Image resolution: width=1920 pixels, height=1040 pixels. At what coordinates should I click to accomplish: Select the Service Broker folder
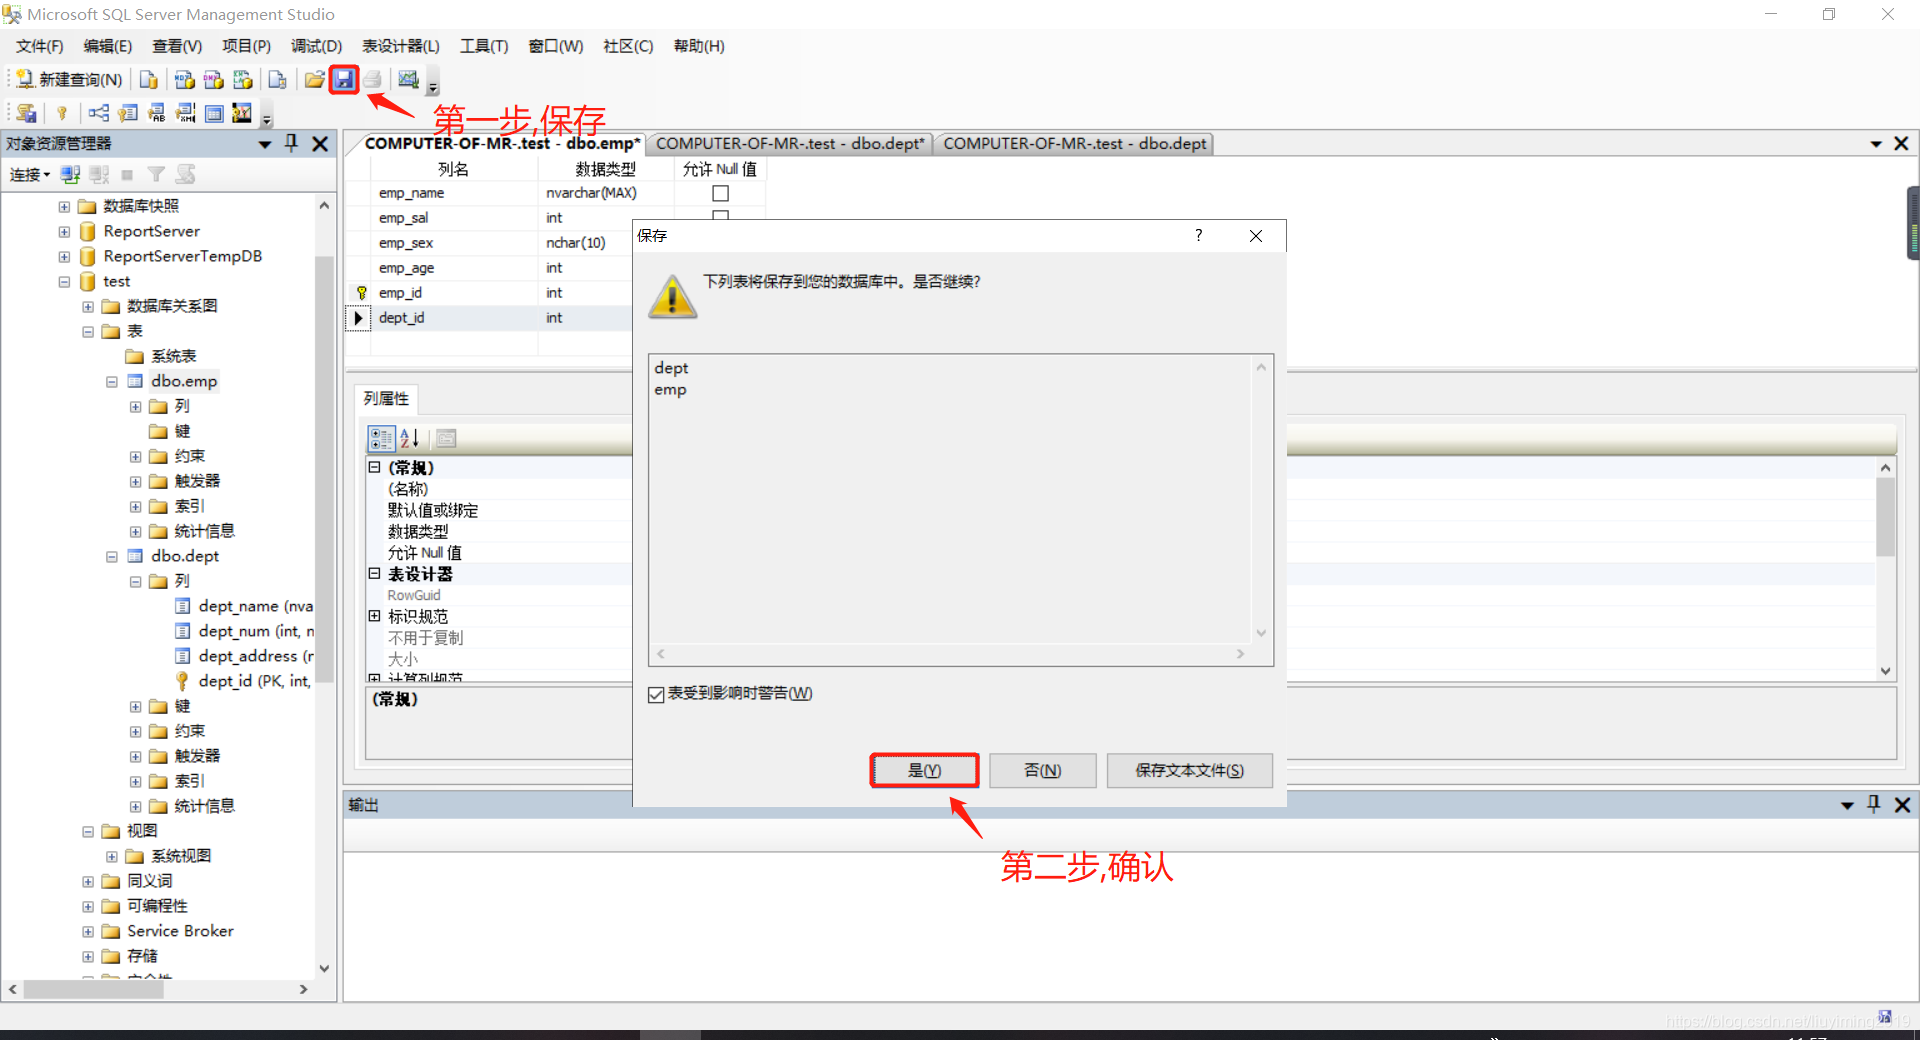click(x=180, y=931)
